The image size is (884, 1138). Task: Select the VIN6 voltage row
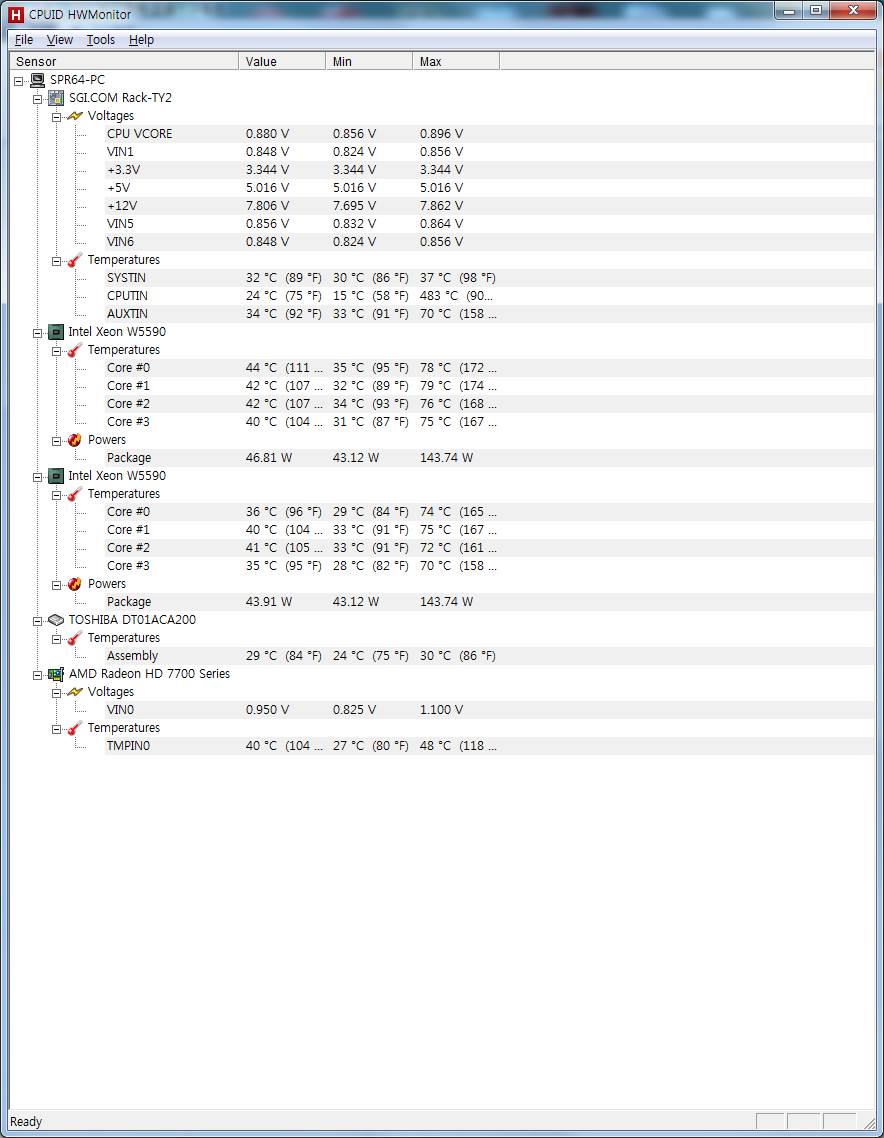[x=490, y=242]
